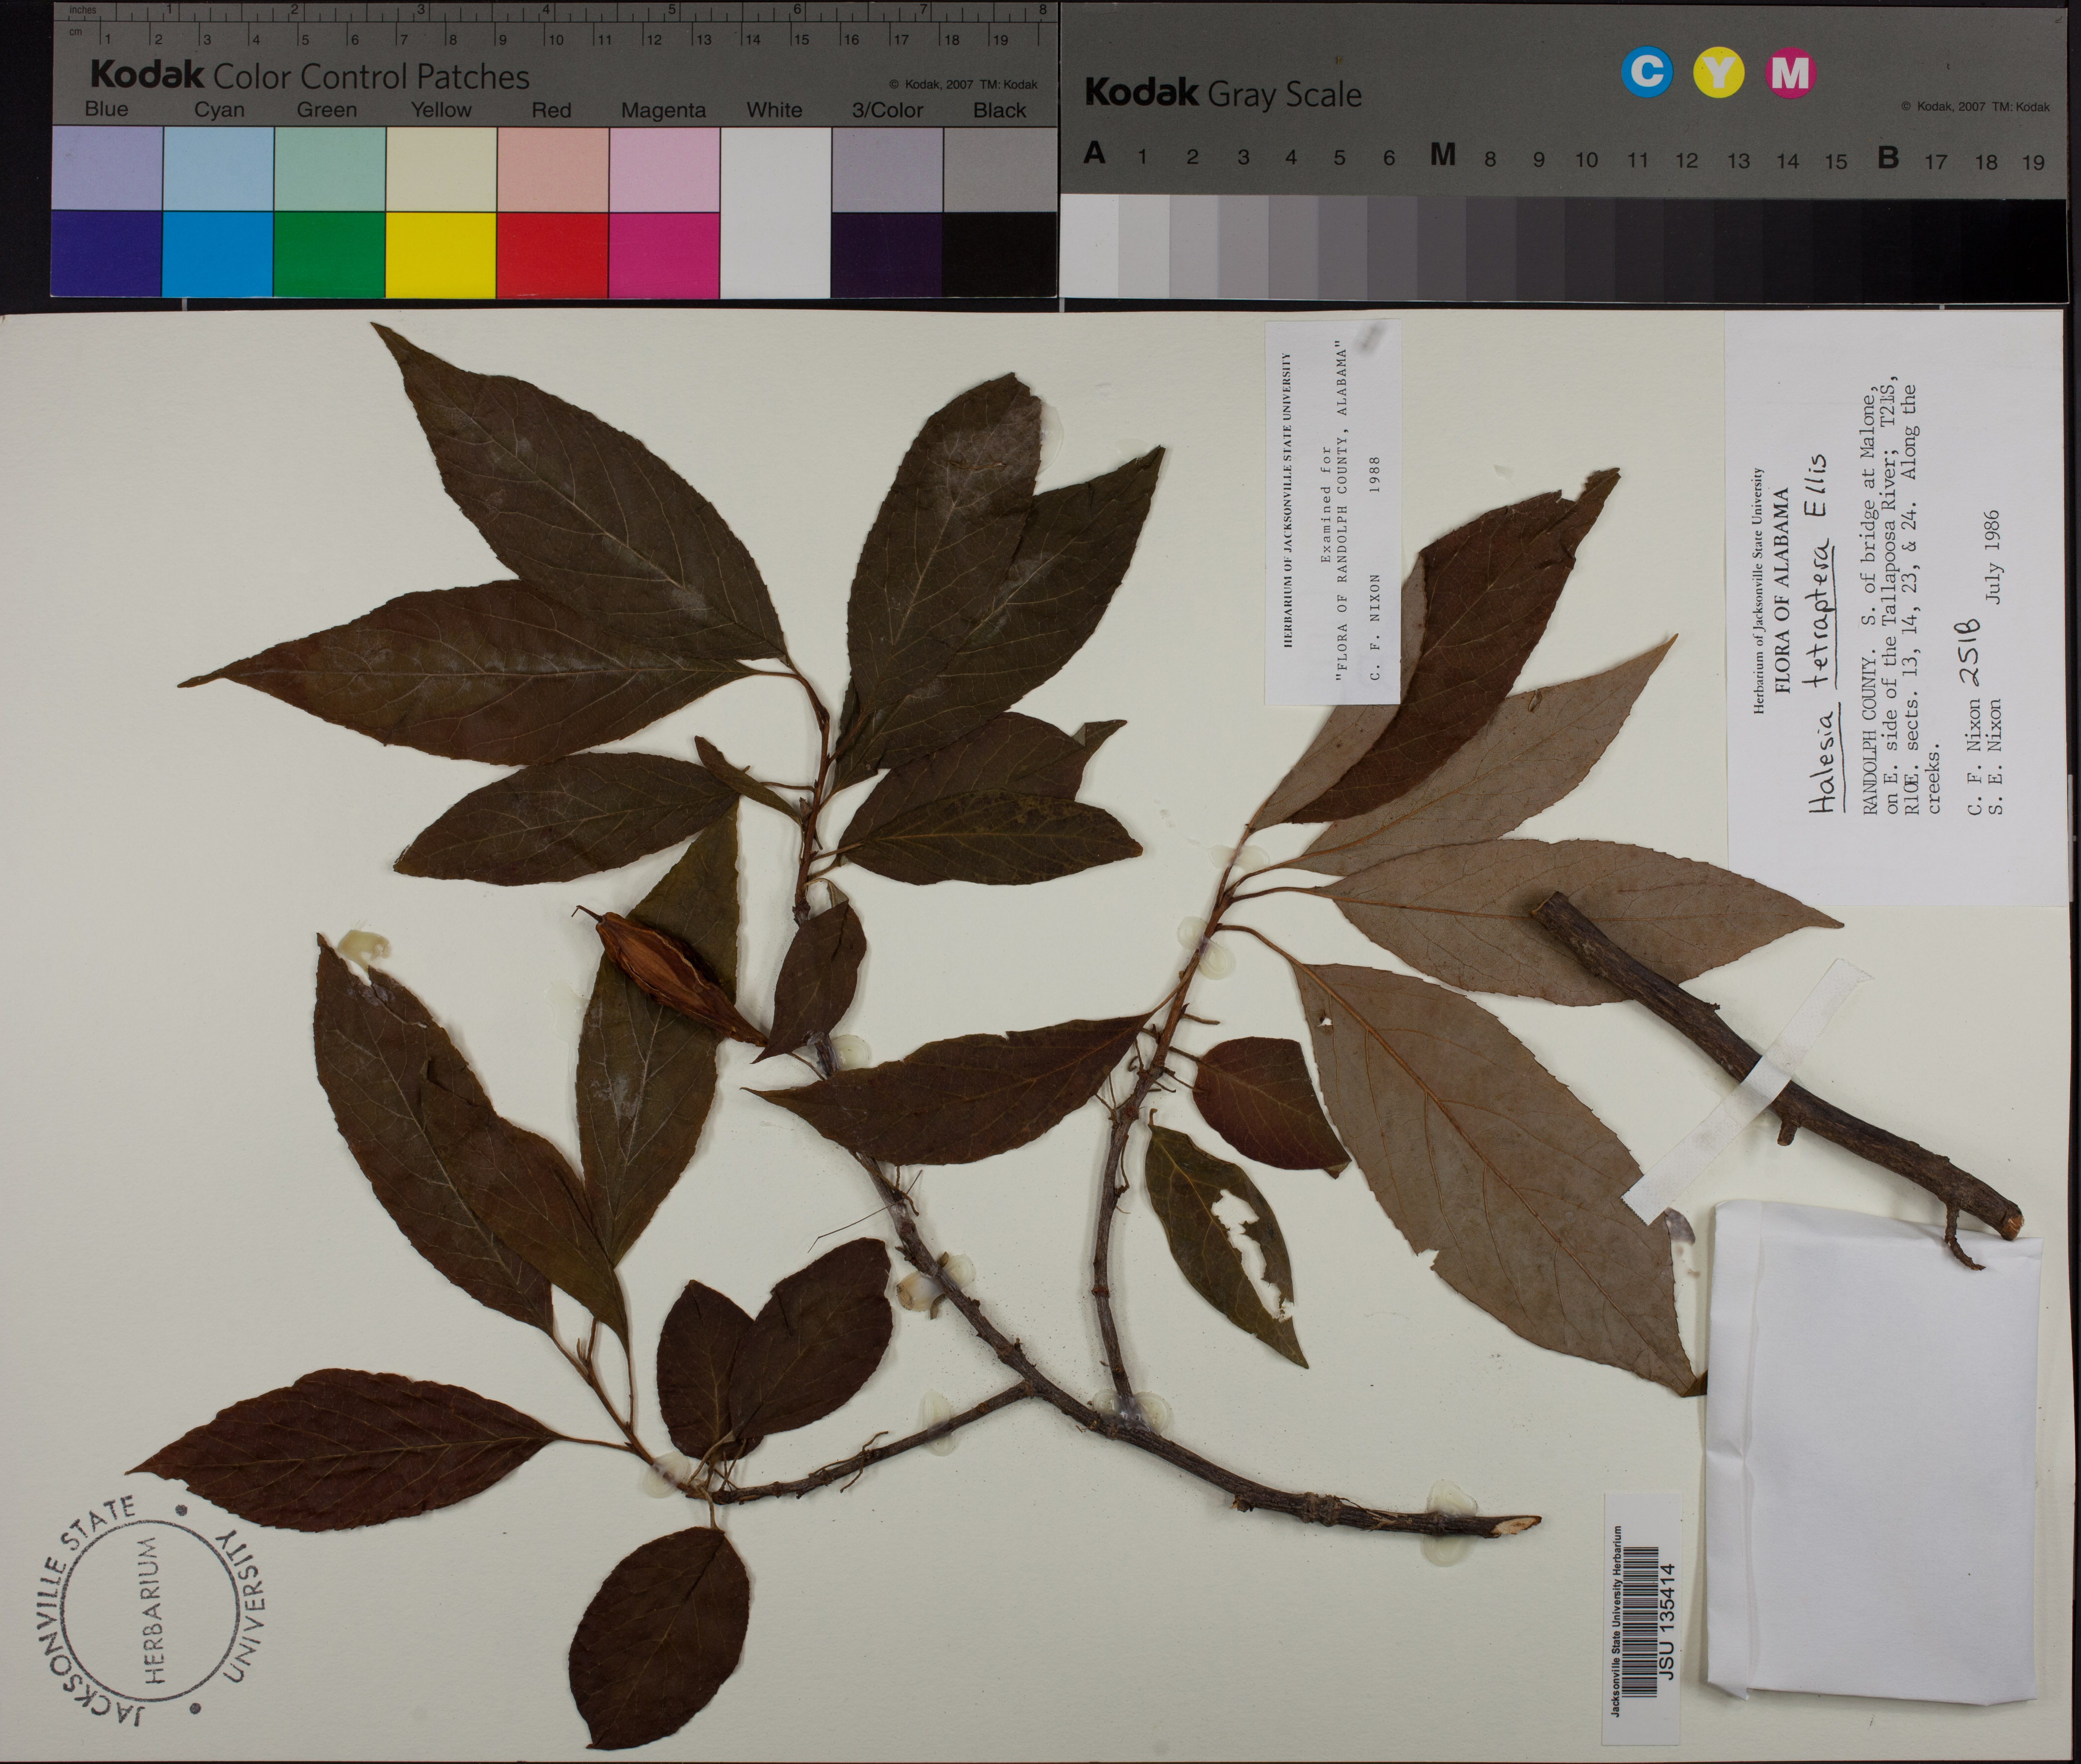Screen dimensions: 2081x1764
Task: Click the handwritten 'Halesia tetraptera Ellis' name
Action: (1822, 633)
